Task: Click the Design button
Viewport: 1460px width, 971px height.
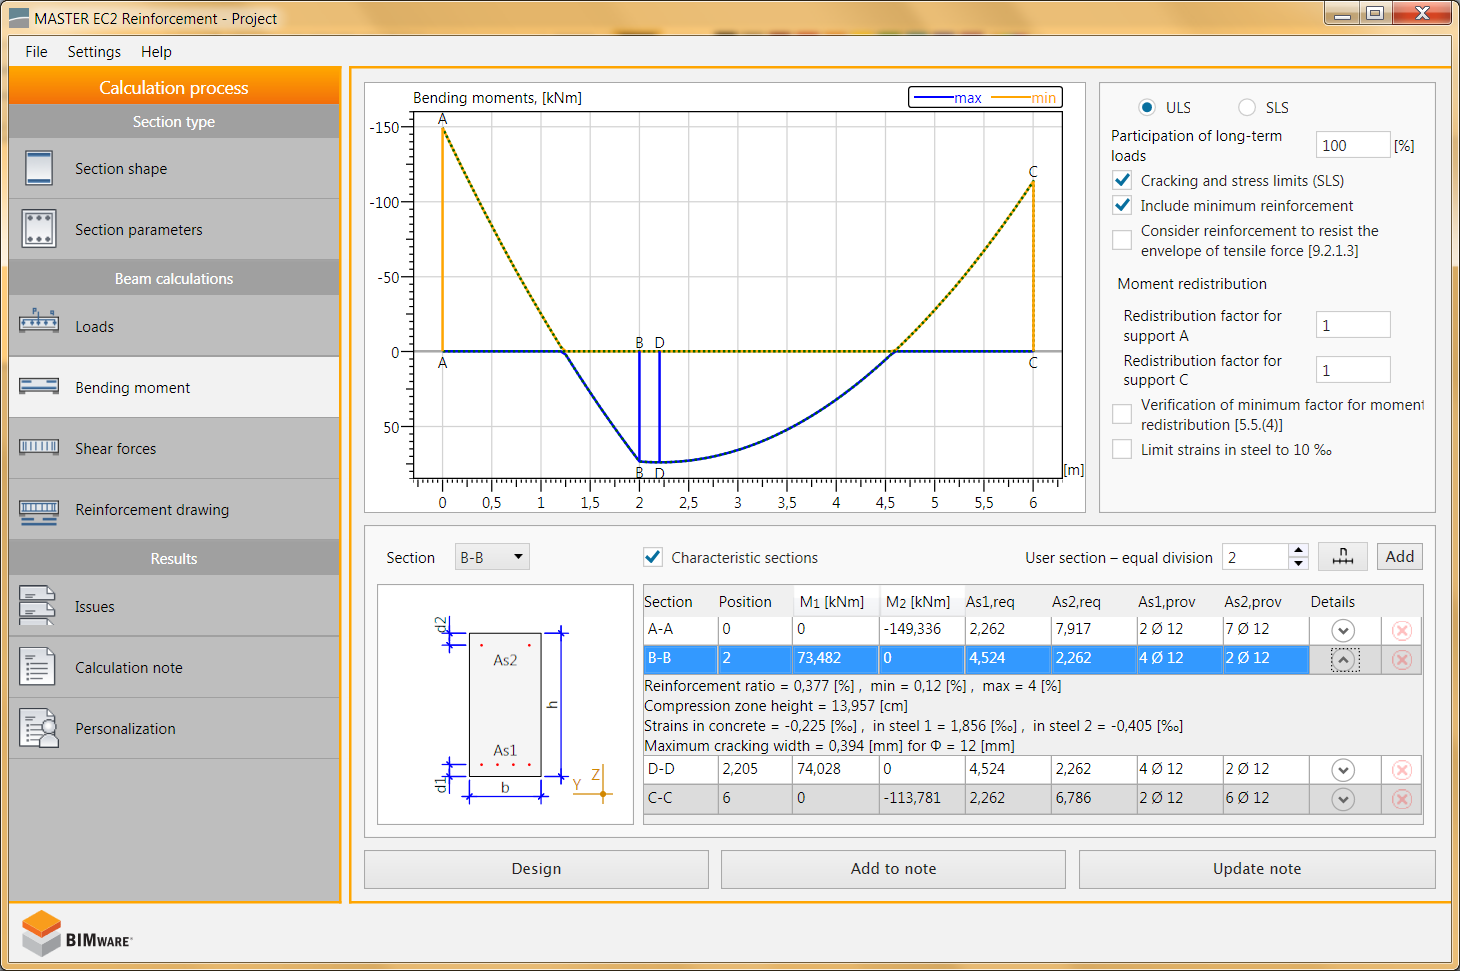Action: tap(536, 869)
